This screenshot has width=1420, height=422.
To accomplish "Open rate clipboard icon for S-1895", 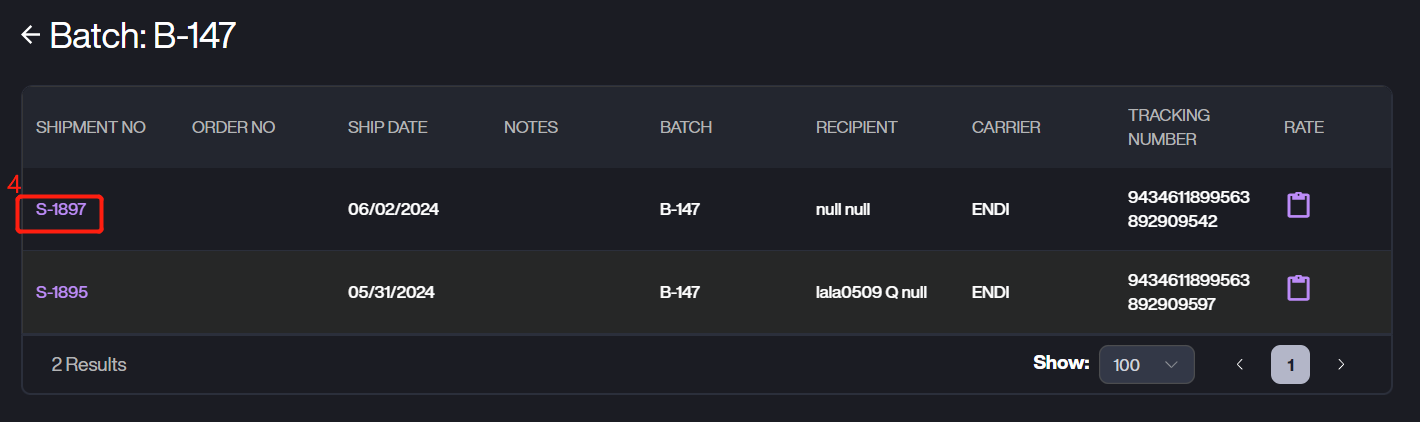I will coord(1298,289).
